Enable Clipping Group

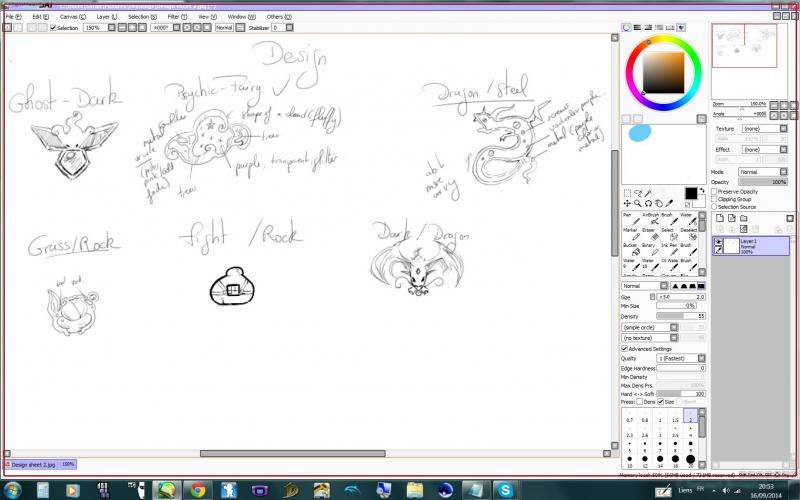(x=714, y=199)
